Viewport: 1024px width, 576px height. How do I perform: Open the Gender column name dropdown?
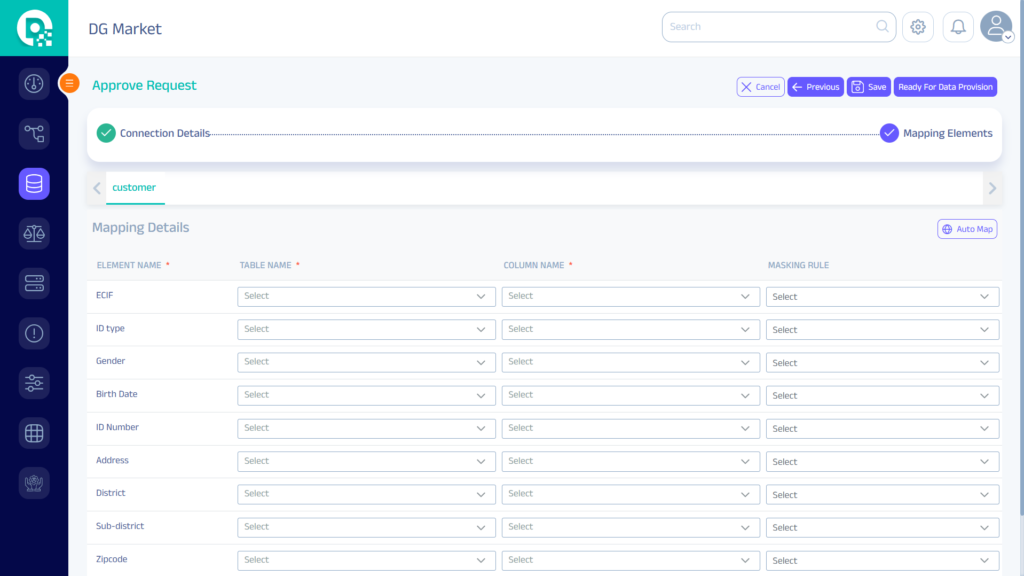tap(630, 362)
